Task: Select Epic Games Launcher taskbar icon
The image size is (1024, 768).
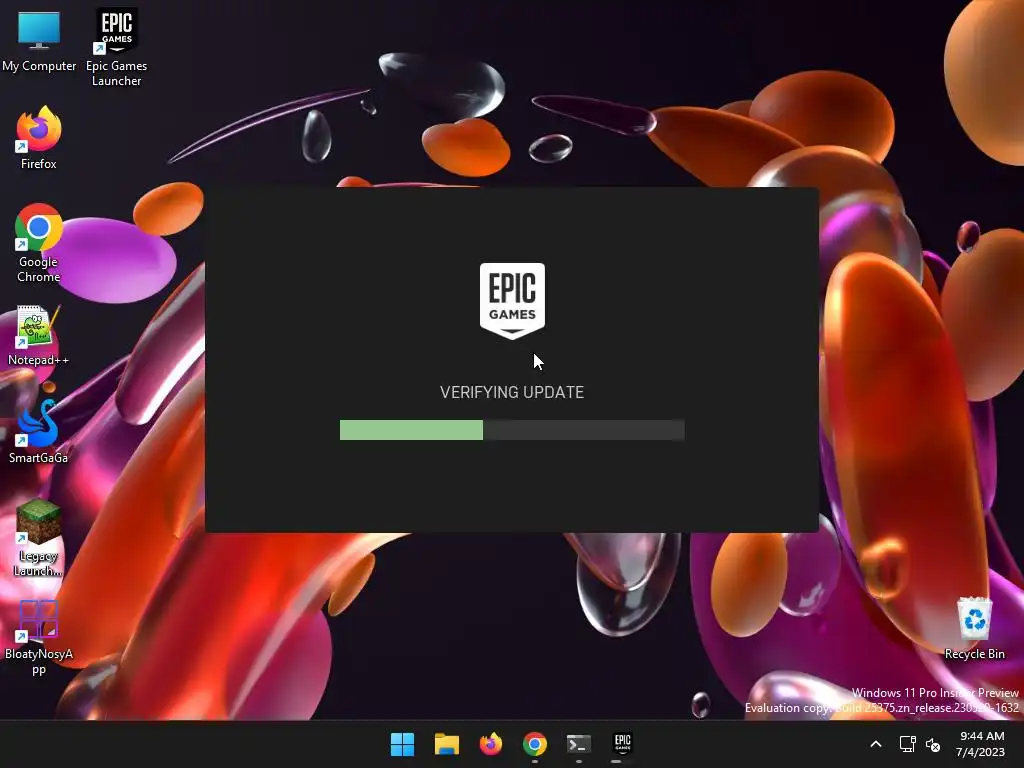Action: pyautogui.click(x=622, y=744)
